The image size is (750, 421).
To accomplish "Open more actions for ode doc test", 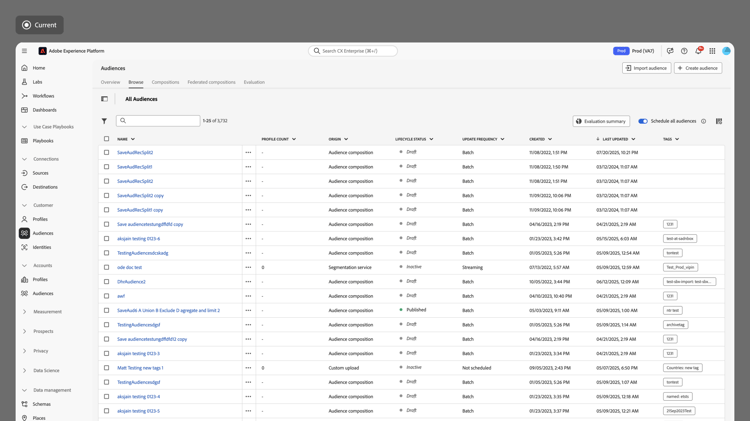I will 248,267.
